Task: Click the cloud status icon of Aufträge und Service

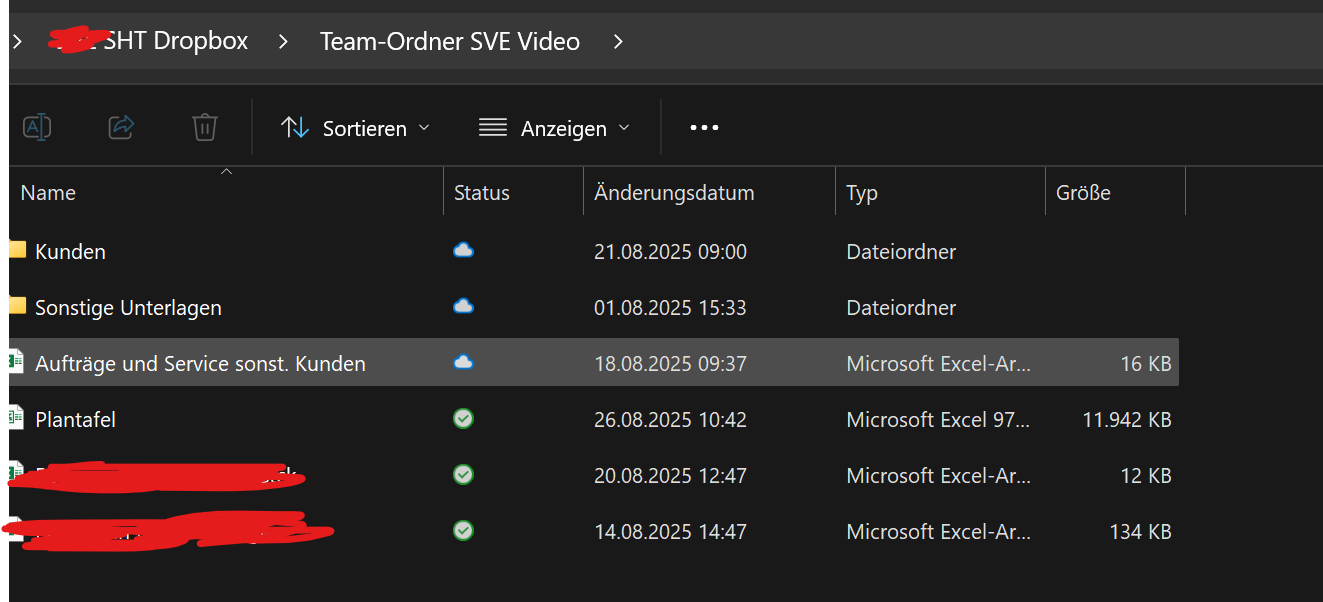Action: [x=463, y=362]
